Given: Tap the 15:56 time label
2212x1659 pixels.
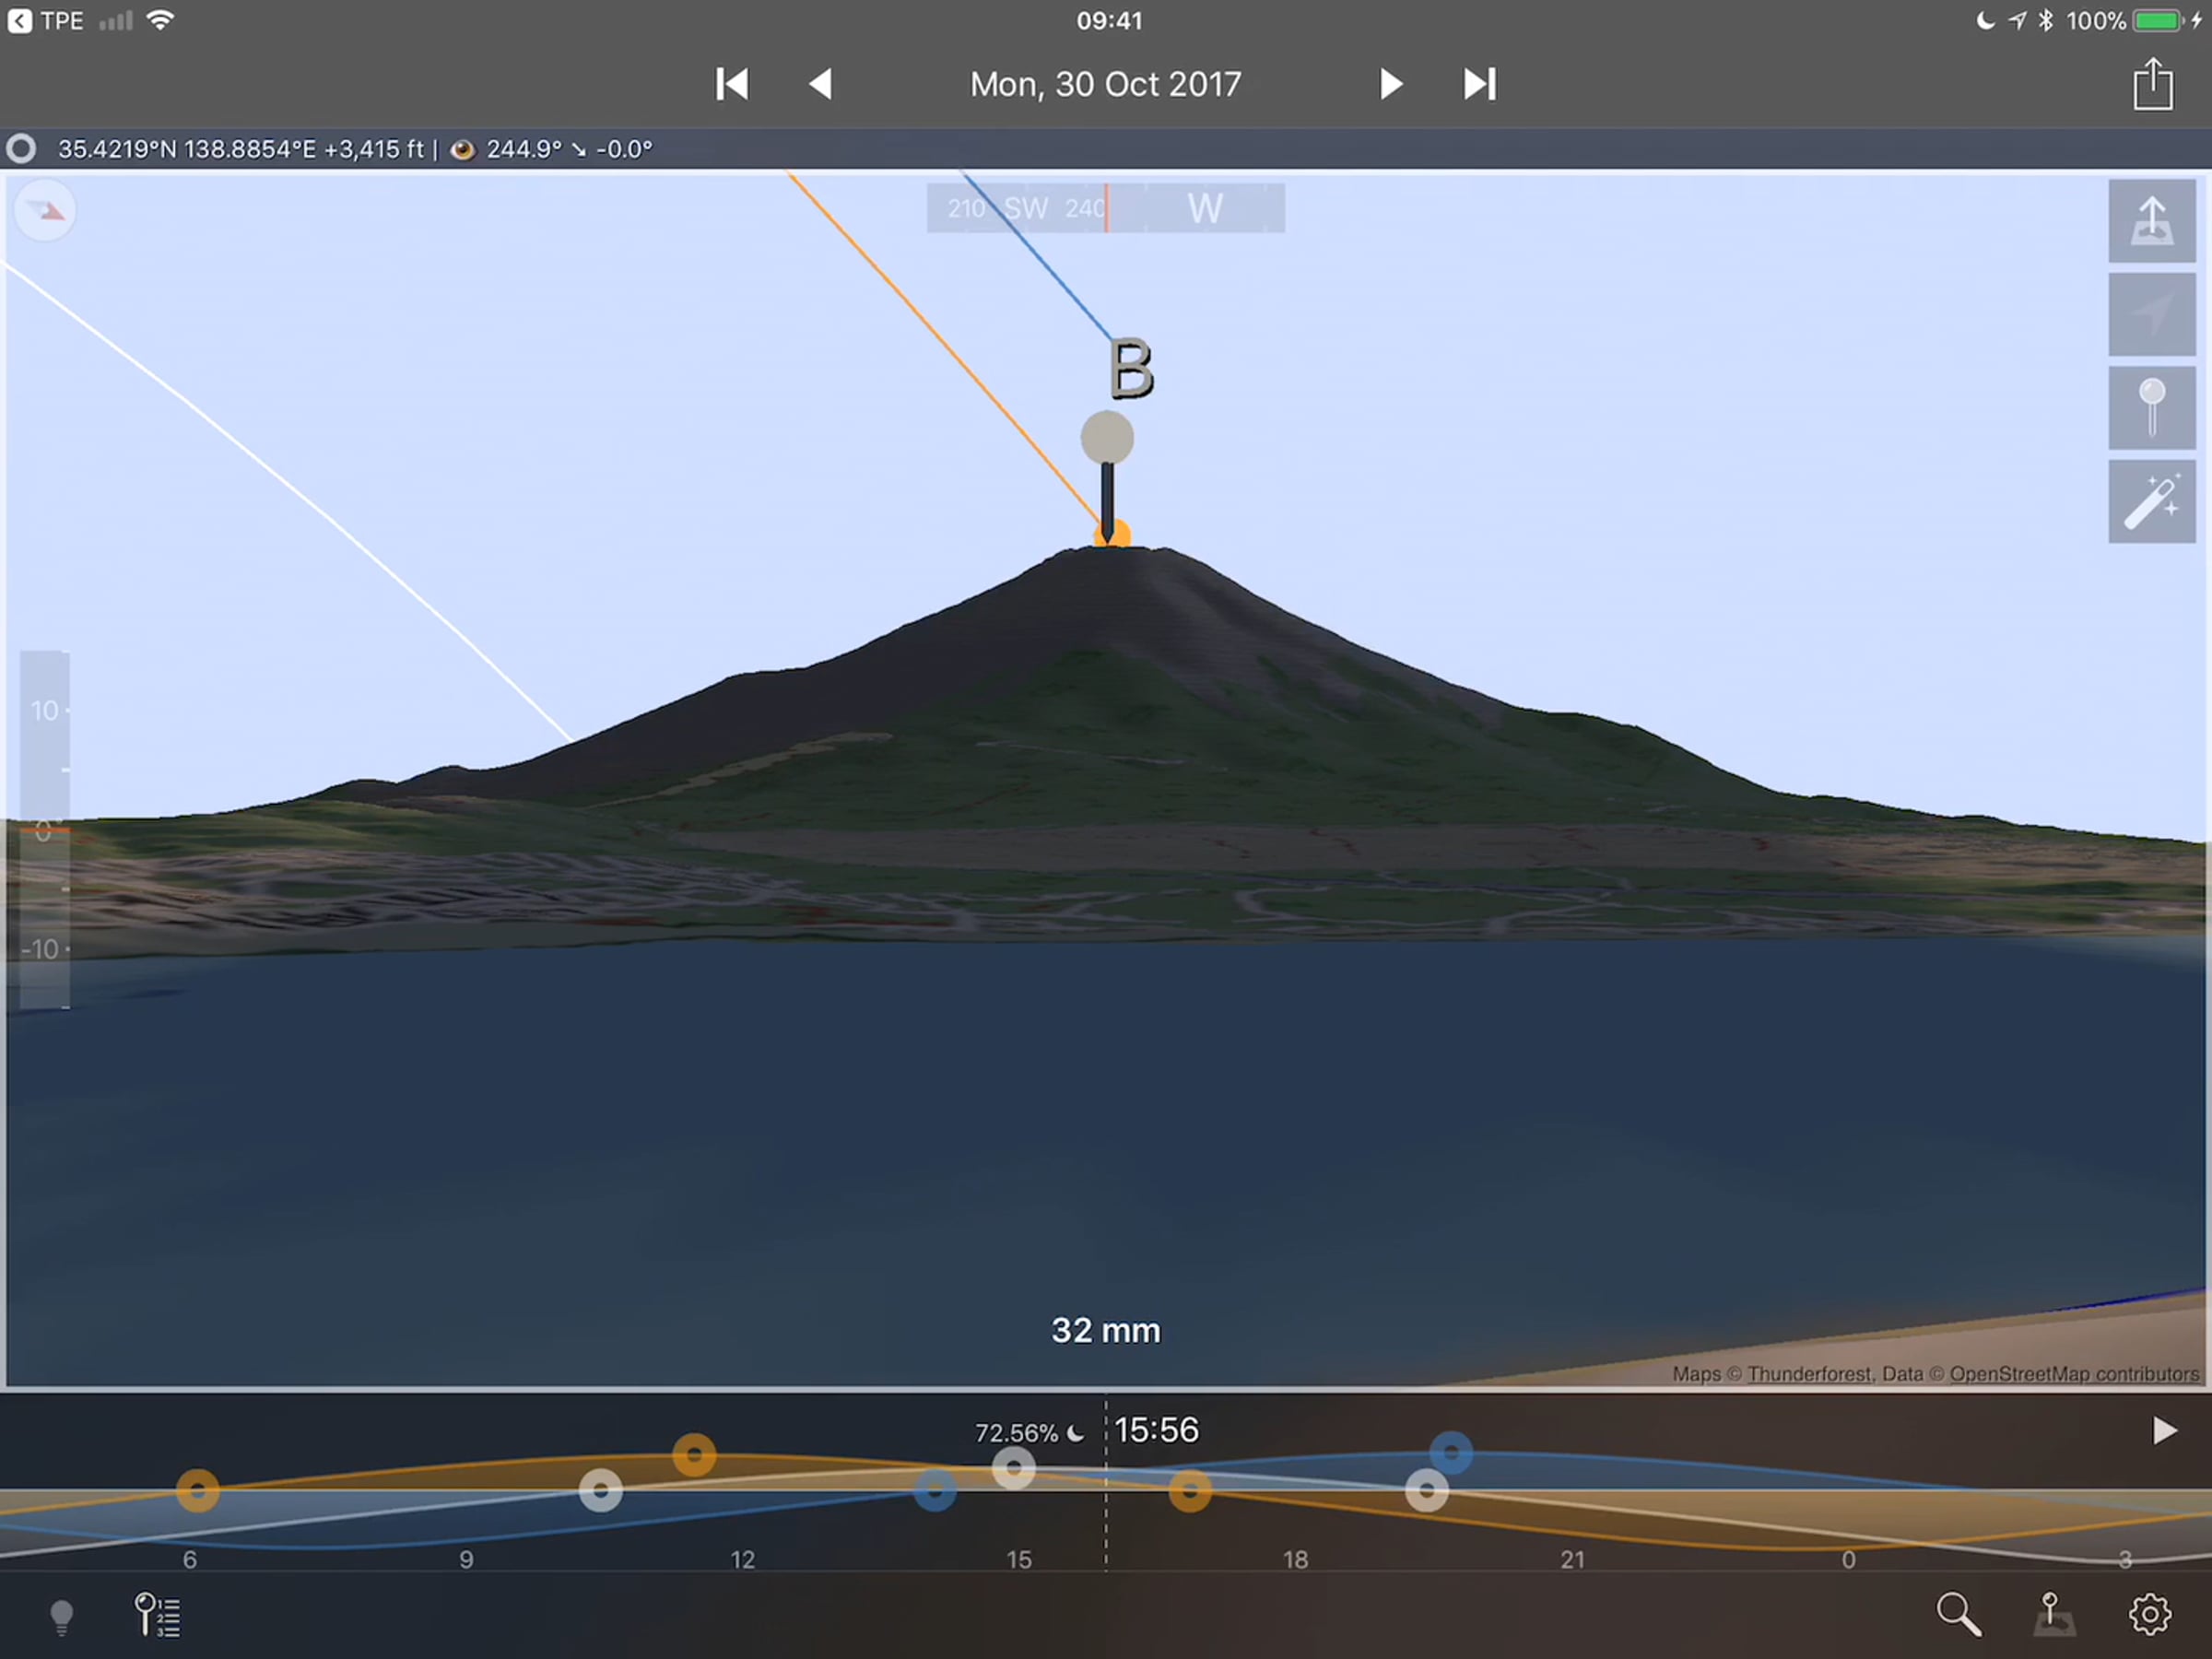Looking at the screenshot, I should pyautogui.click(x=1157, y=1431).
